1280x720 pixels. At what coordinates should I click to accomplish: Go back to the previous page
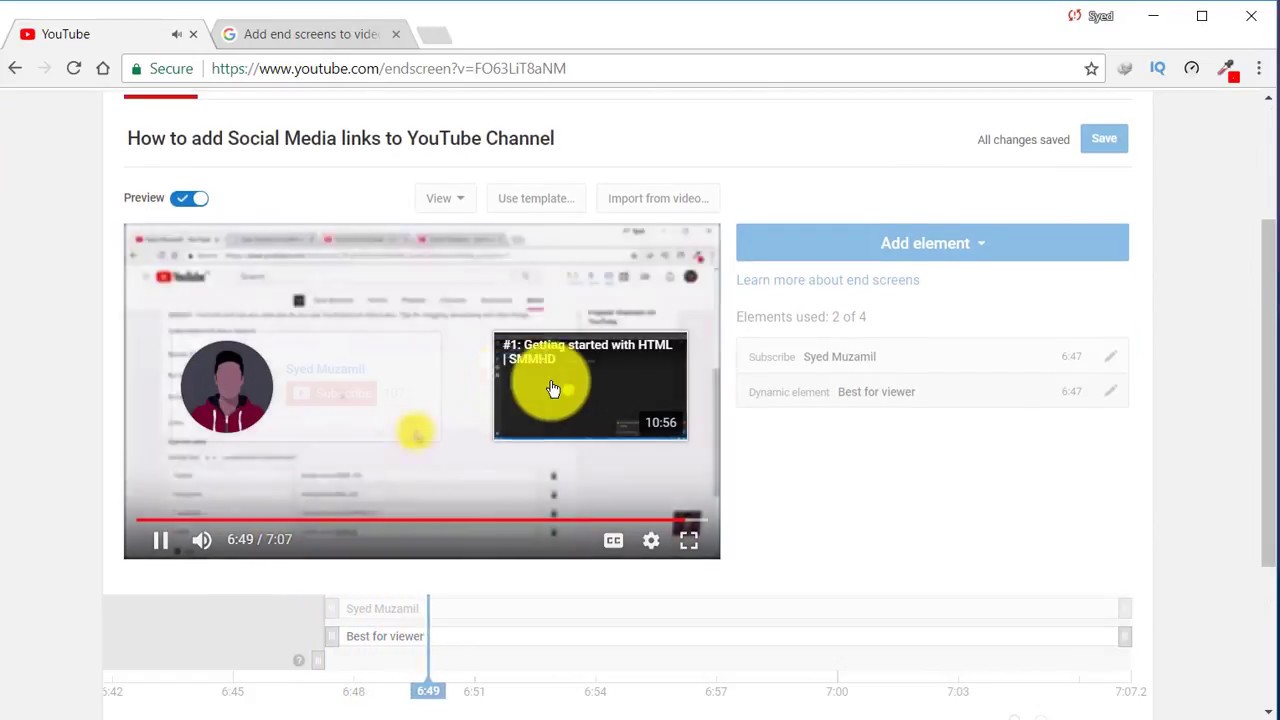pyautogui.click(x=15, y=68)
